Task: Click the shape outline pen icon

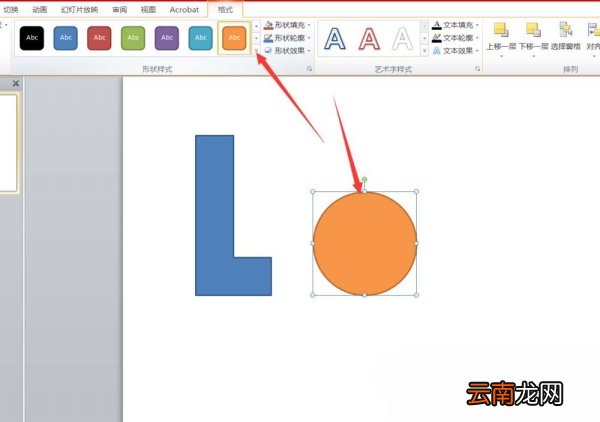Action: point(268,38)
